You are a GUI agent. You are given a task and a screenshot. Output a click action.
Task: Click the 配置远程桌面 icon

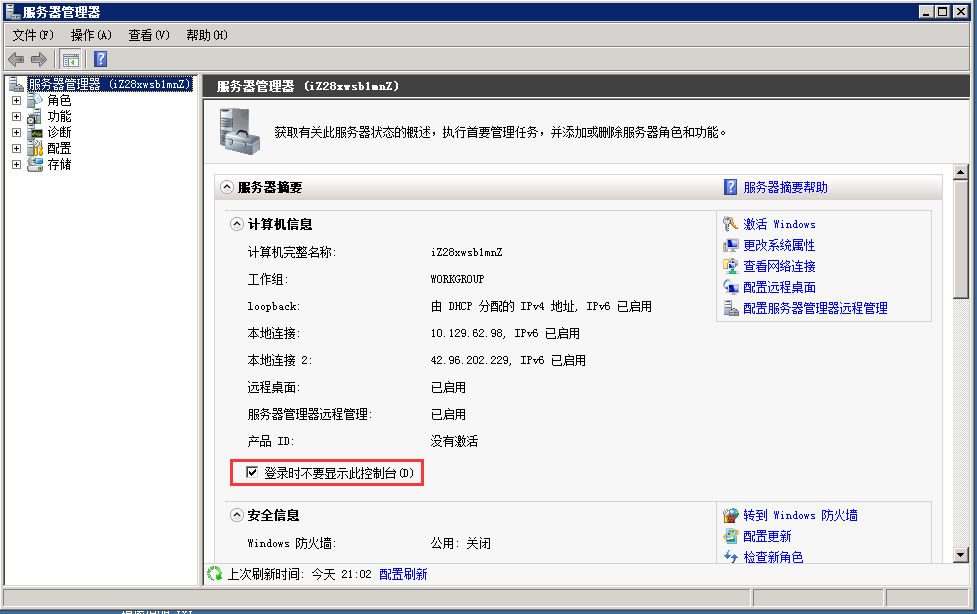point(728,287)
